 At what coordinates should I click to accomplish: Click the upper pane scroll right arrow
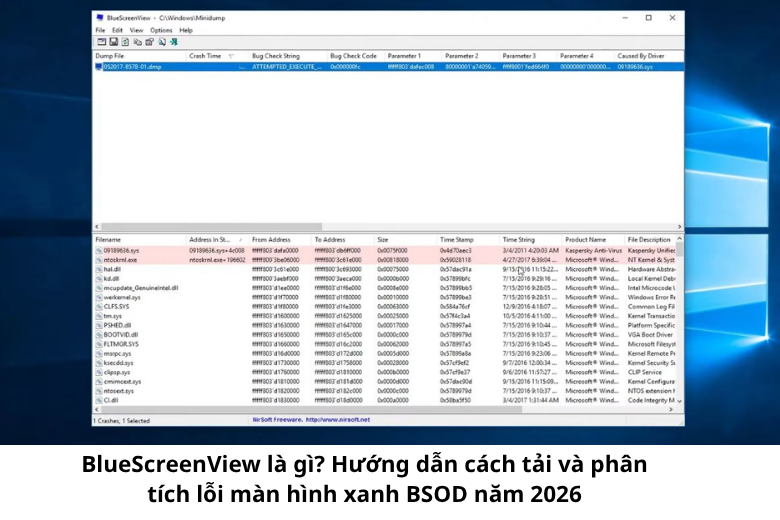[x=680, y=227]
